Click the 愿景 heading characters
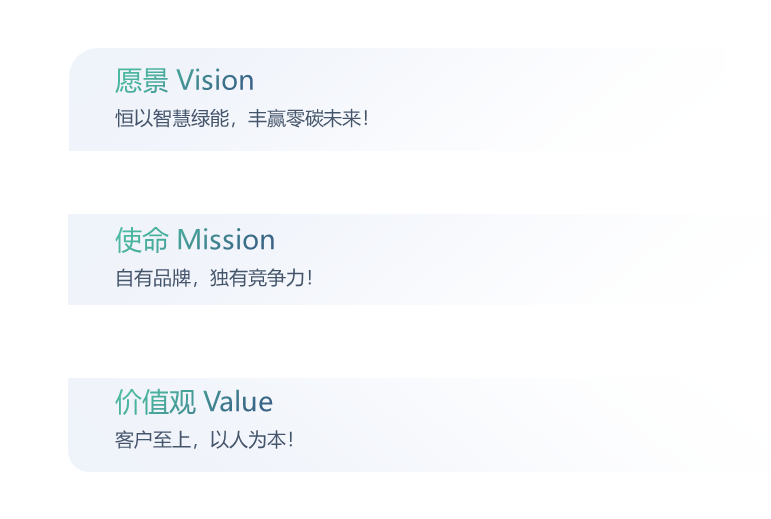This screenshot has width=771, height=519. point(142,81)
